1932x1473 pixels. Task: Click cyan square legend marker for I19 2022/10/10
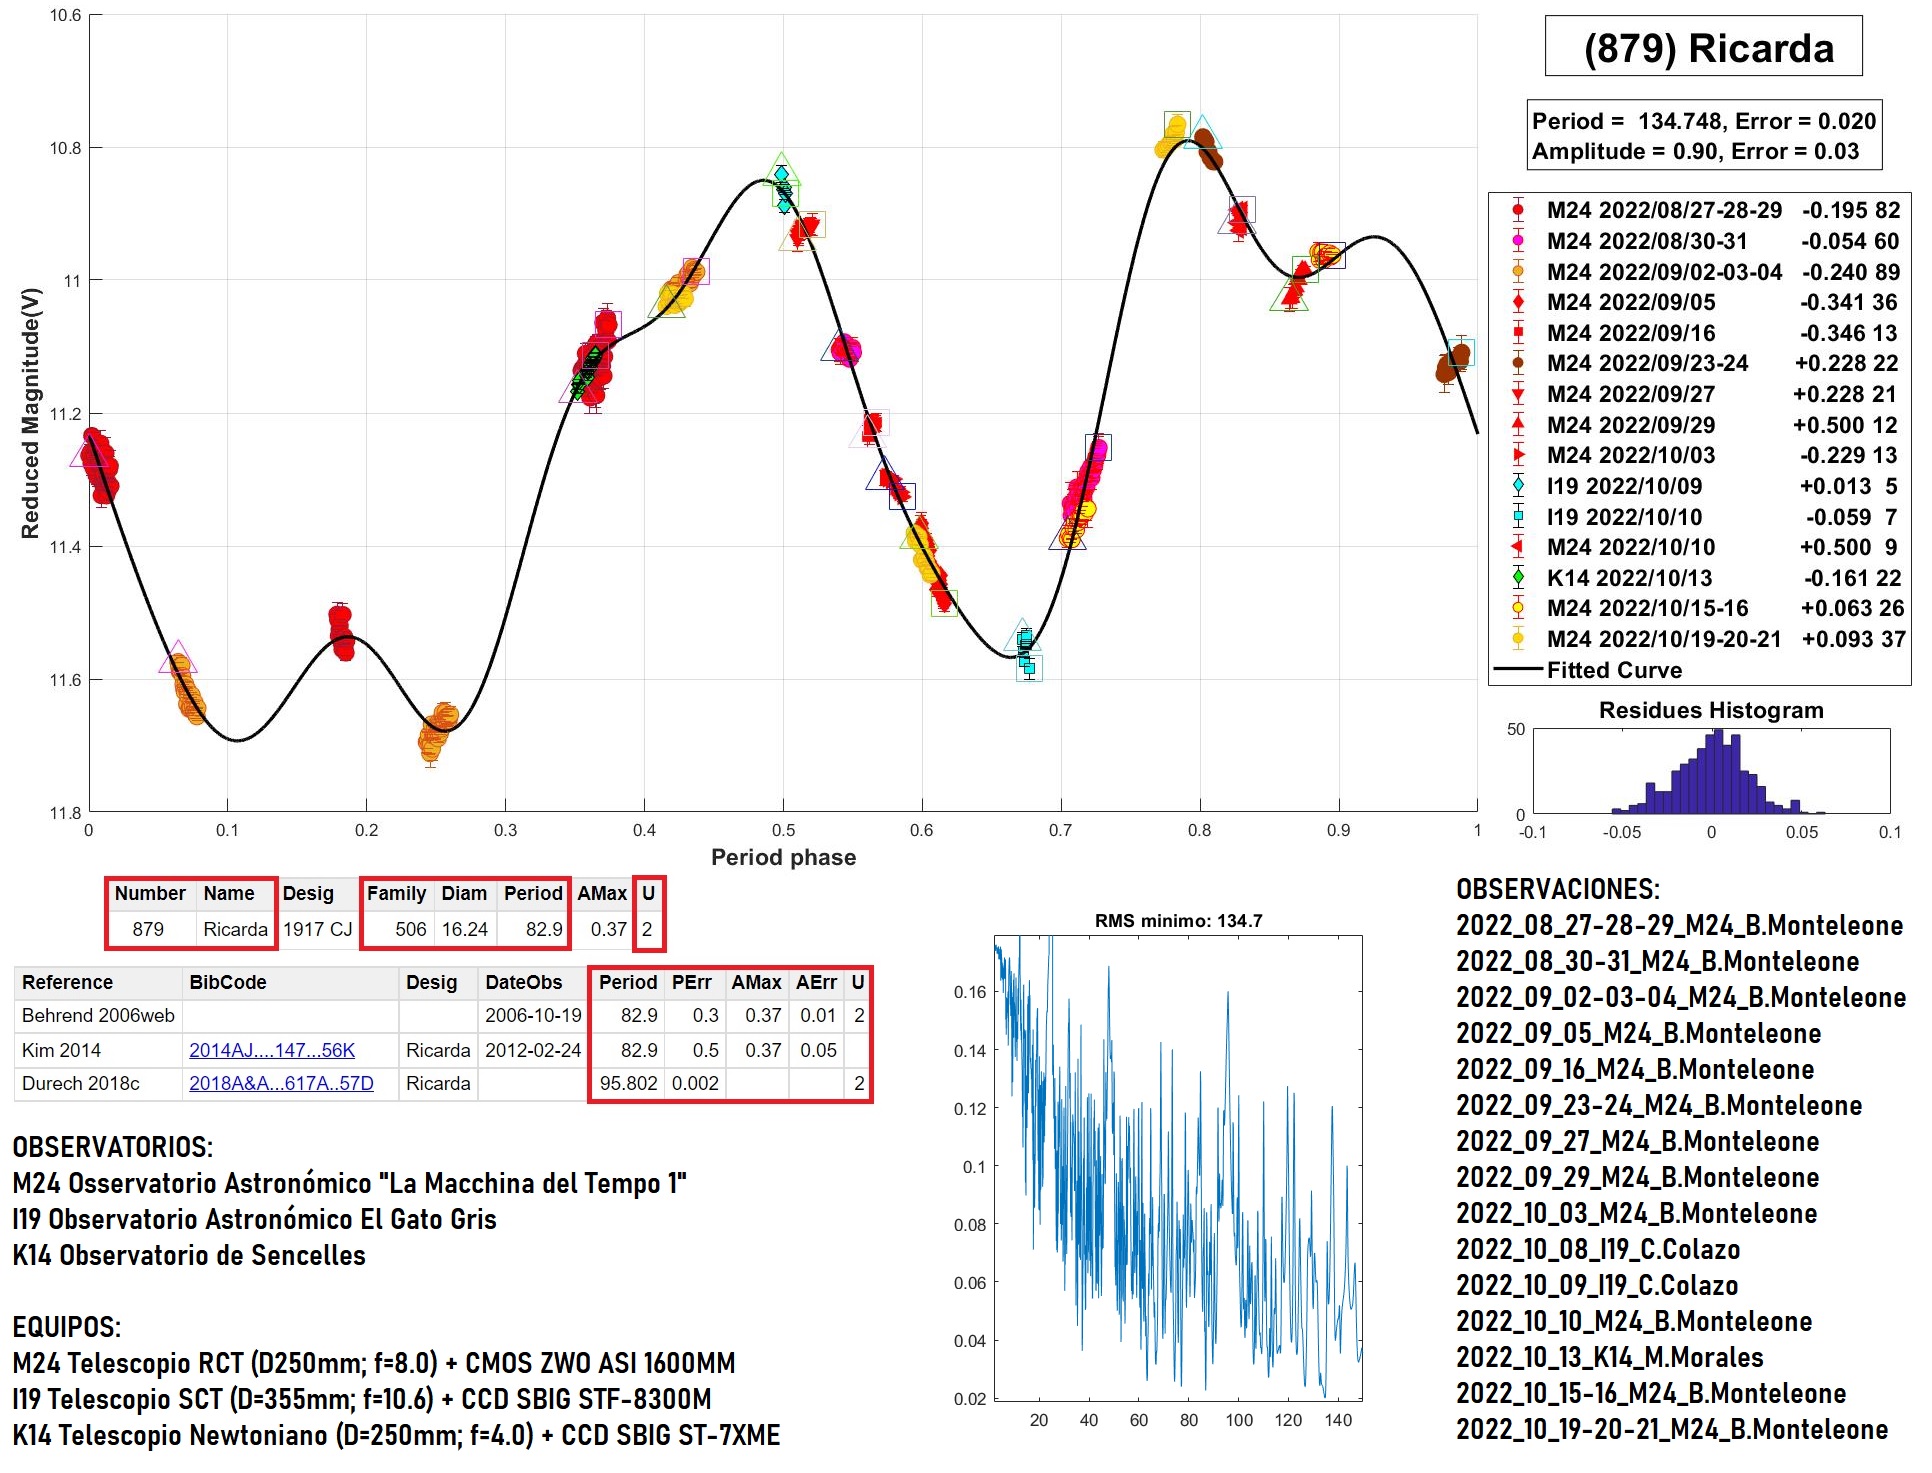1518,517
